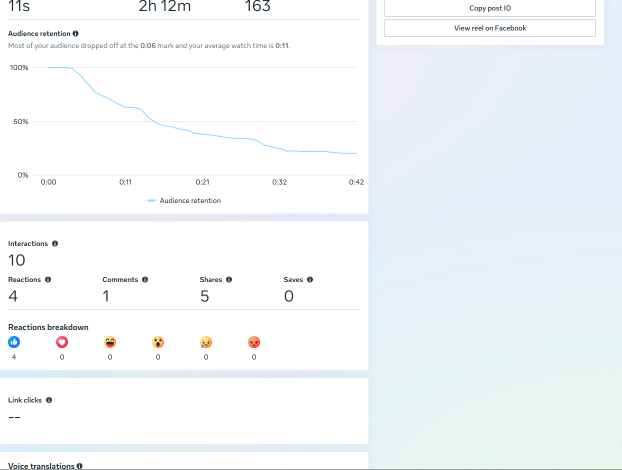Click the 163 value at top
Image resolution: width=622 pixels, height=470 pixels.
(x=258, y=6)
